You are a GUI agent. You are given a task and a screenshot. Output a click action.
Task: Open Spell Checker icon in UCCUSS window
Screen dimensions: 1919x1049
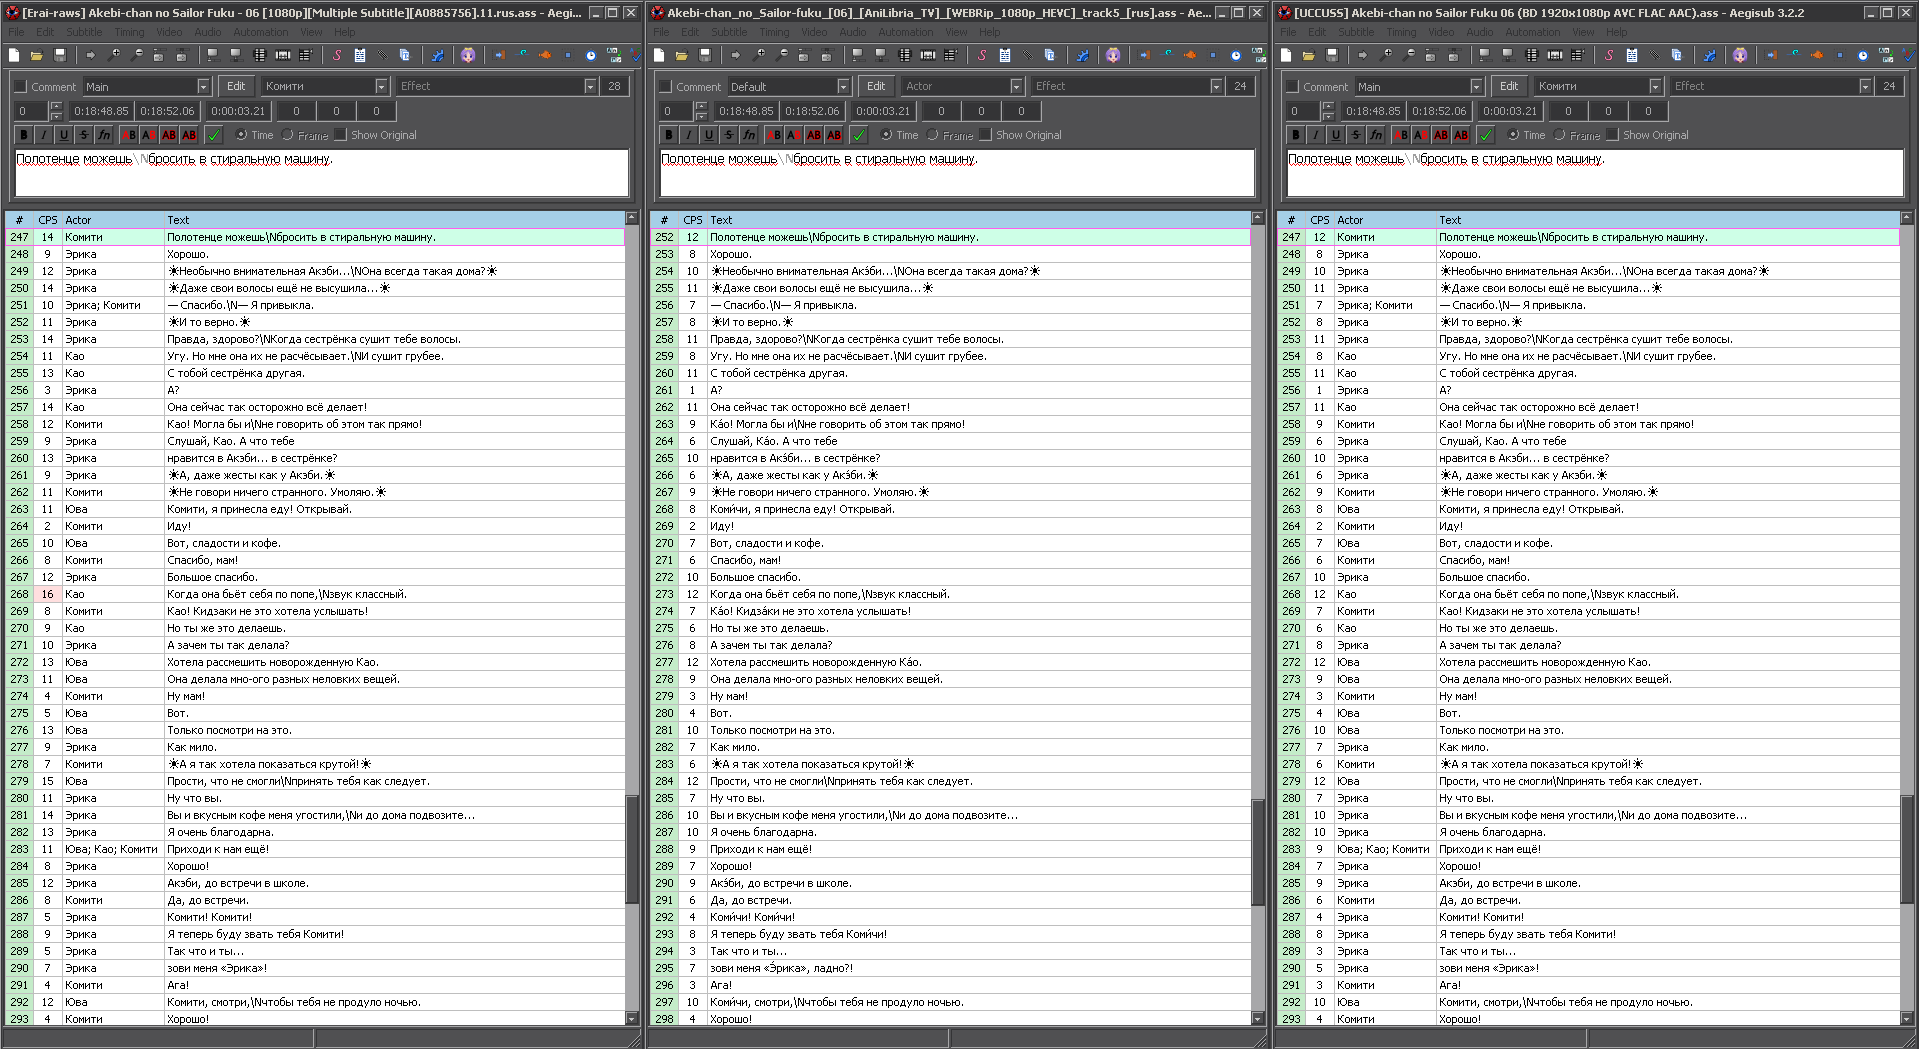pos(1908,55)
